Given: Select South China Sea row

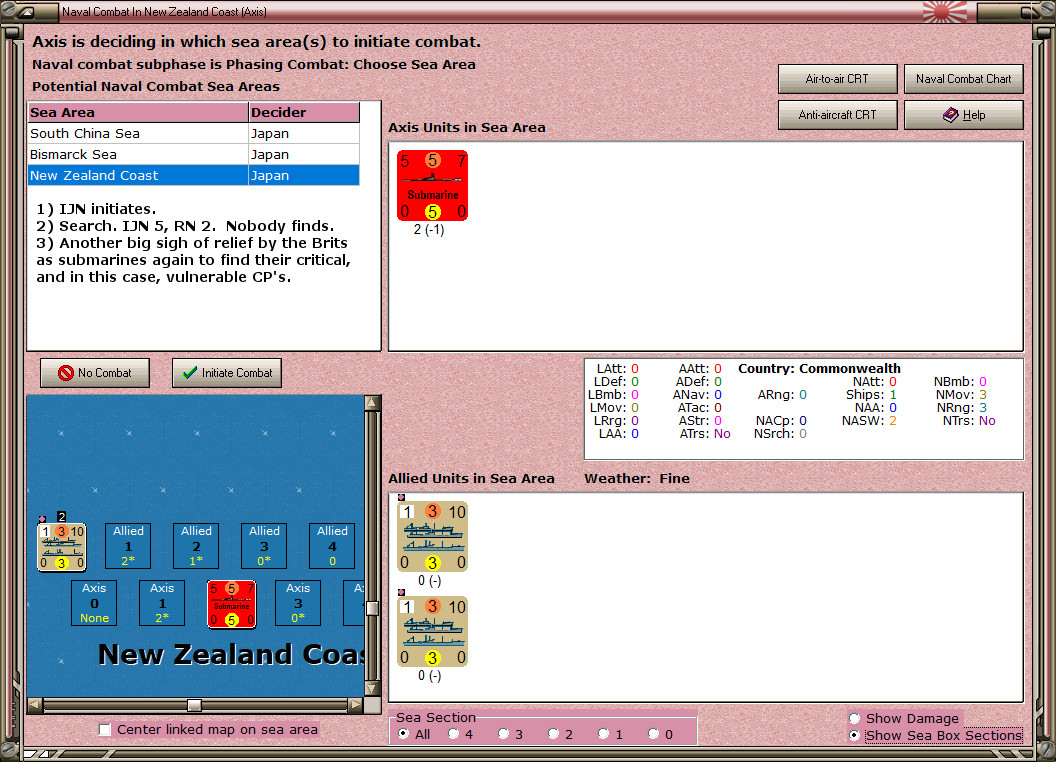Looking at the screenshot, I should click(x=193, y=133).
